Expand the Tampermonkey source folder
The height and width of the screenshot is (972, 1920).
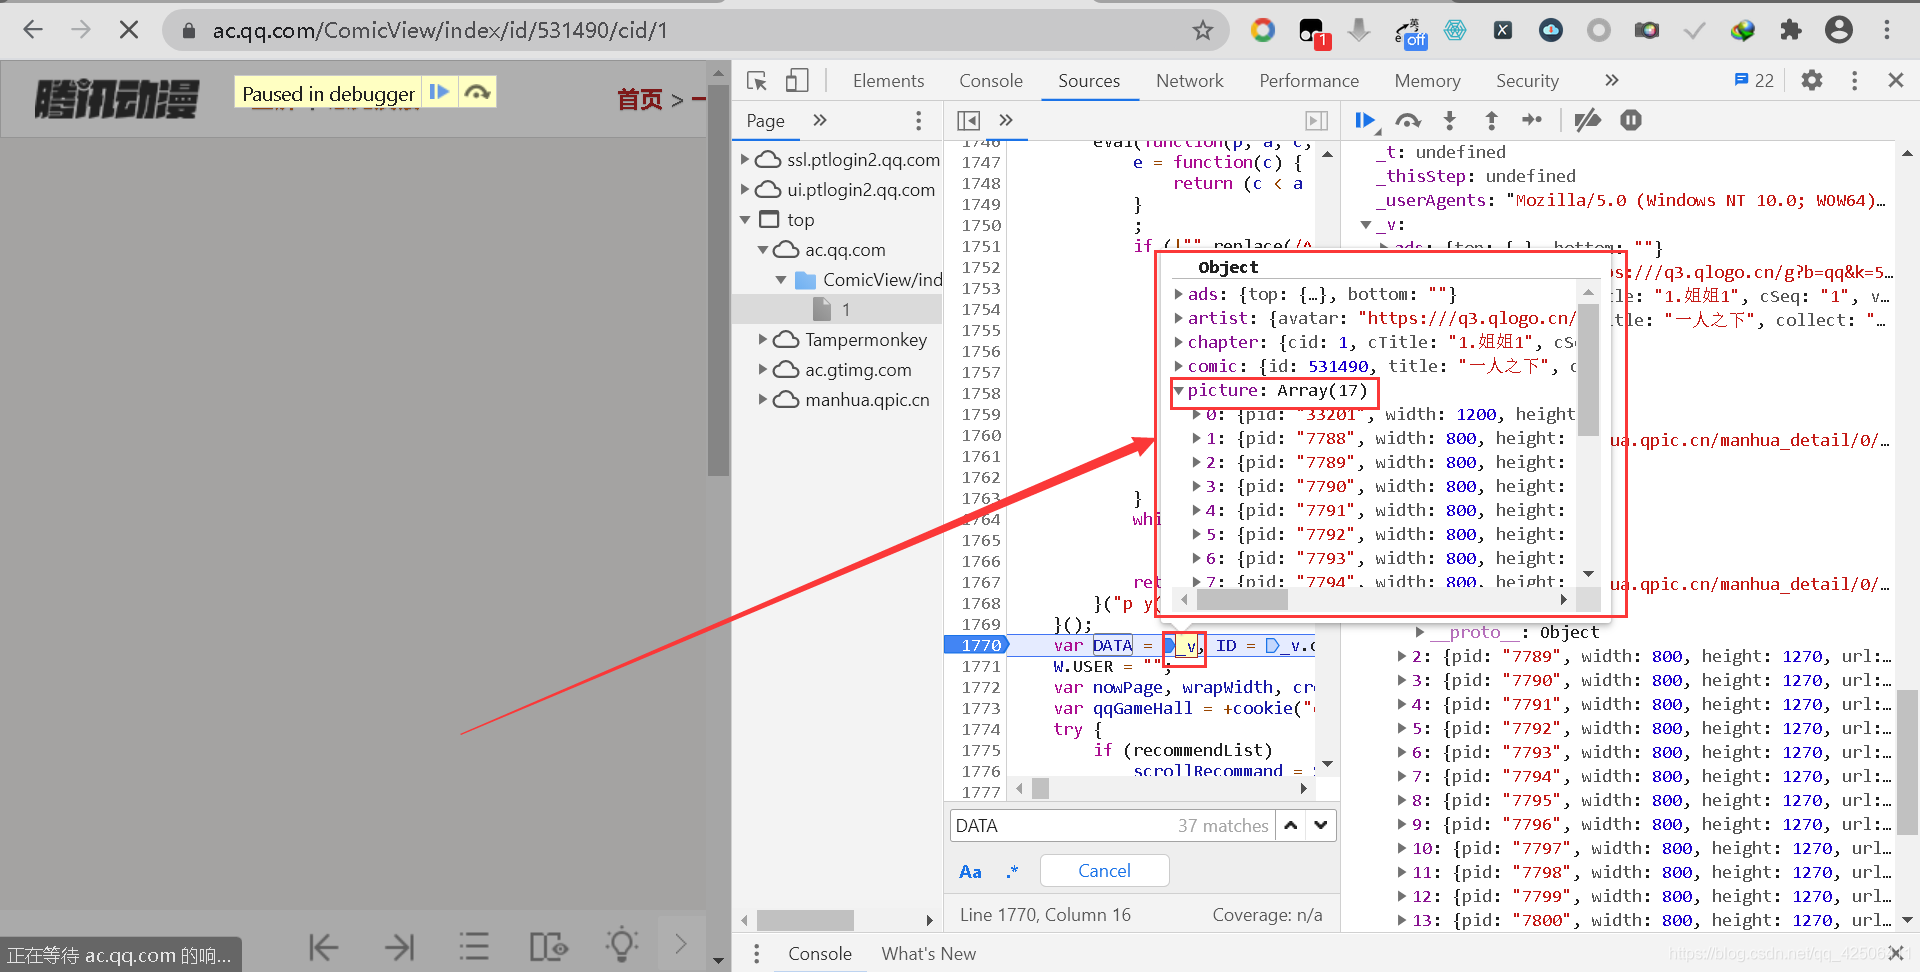click(763, 339)
